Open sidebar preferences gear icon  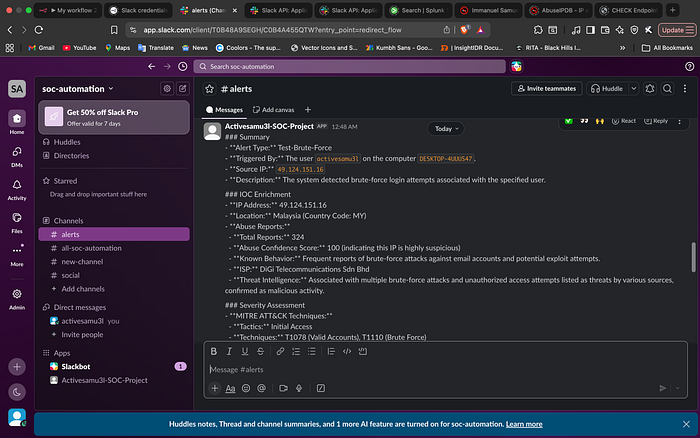167,88
